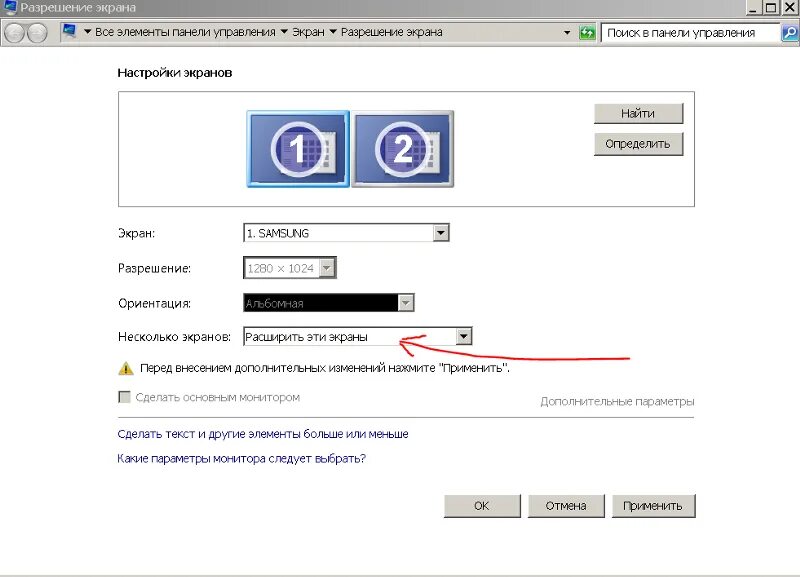The image size is (800, 577).
Task: Select monitor 2 thumbnail
Action: [403, 149]
